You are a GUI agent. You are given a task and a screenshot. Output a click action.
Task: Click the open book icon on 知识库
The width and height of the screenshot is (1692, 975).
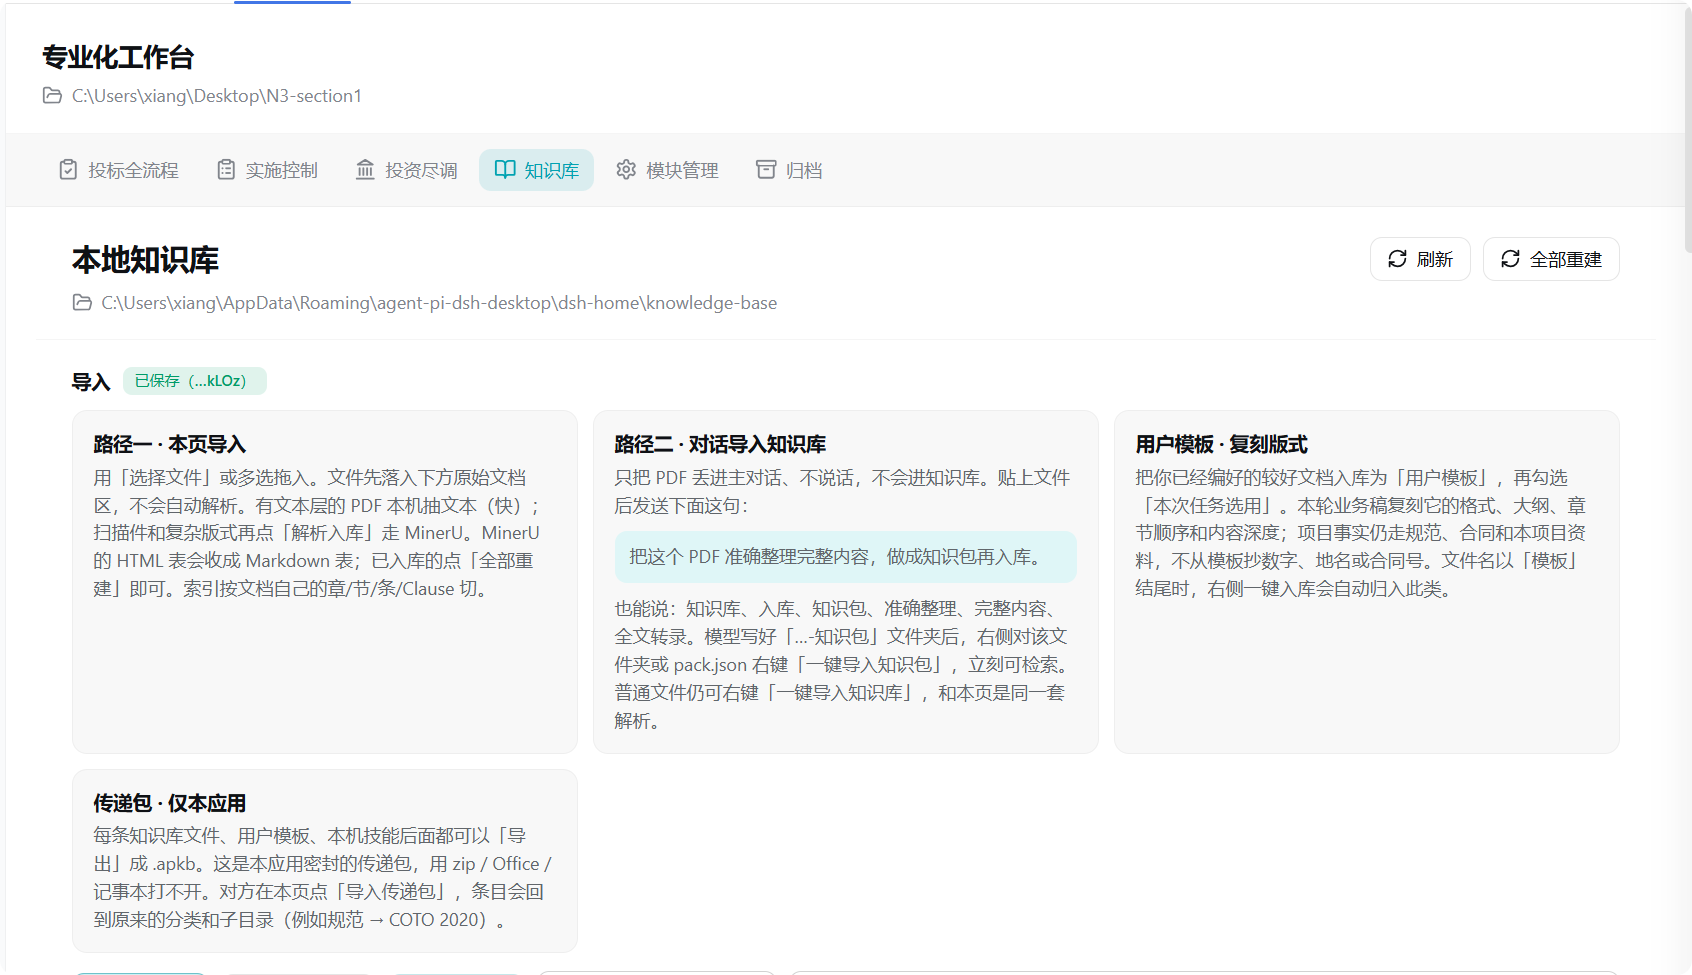[505, 170]
